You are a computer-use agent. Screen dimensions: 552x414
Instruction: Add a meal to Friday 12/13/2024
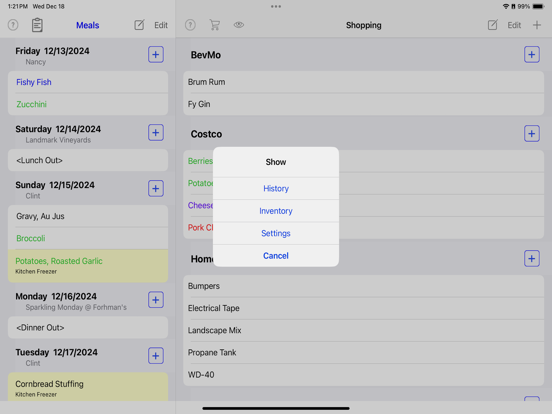click(156, 55)
